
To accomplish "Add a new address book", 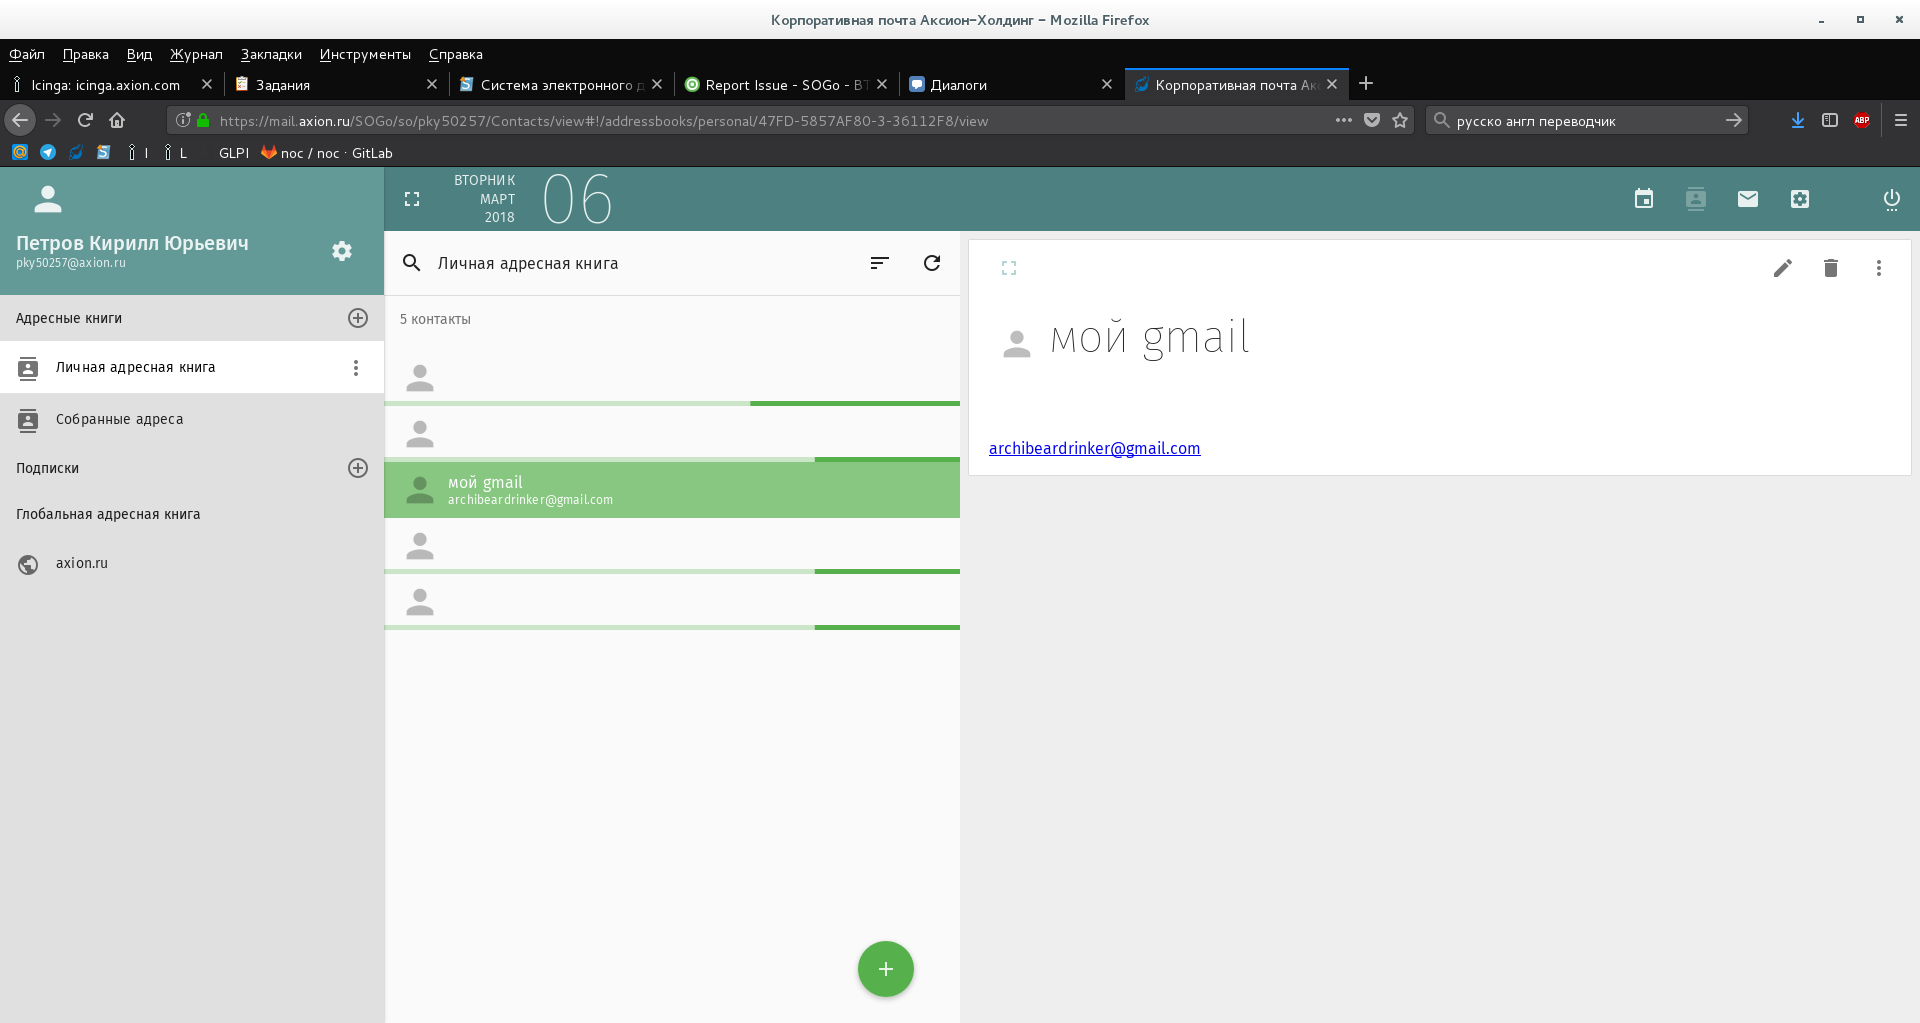I will (x=357, y=318).
